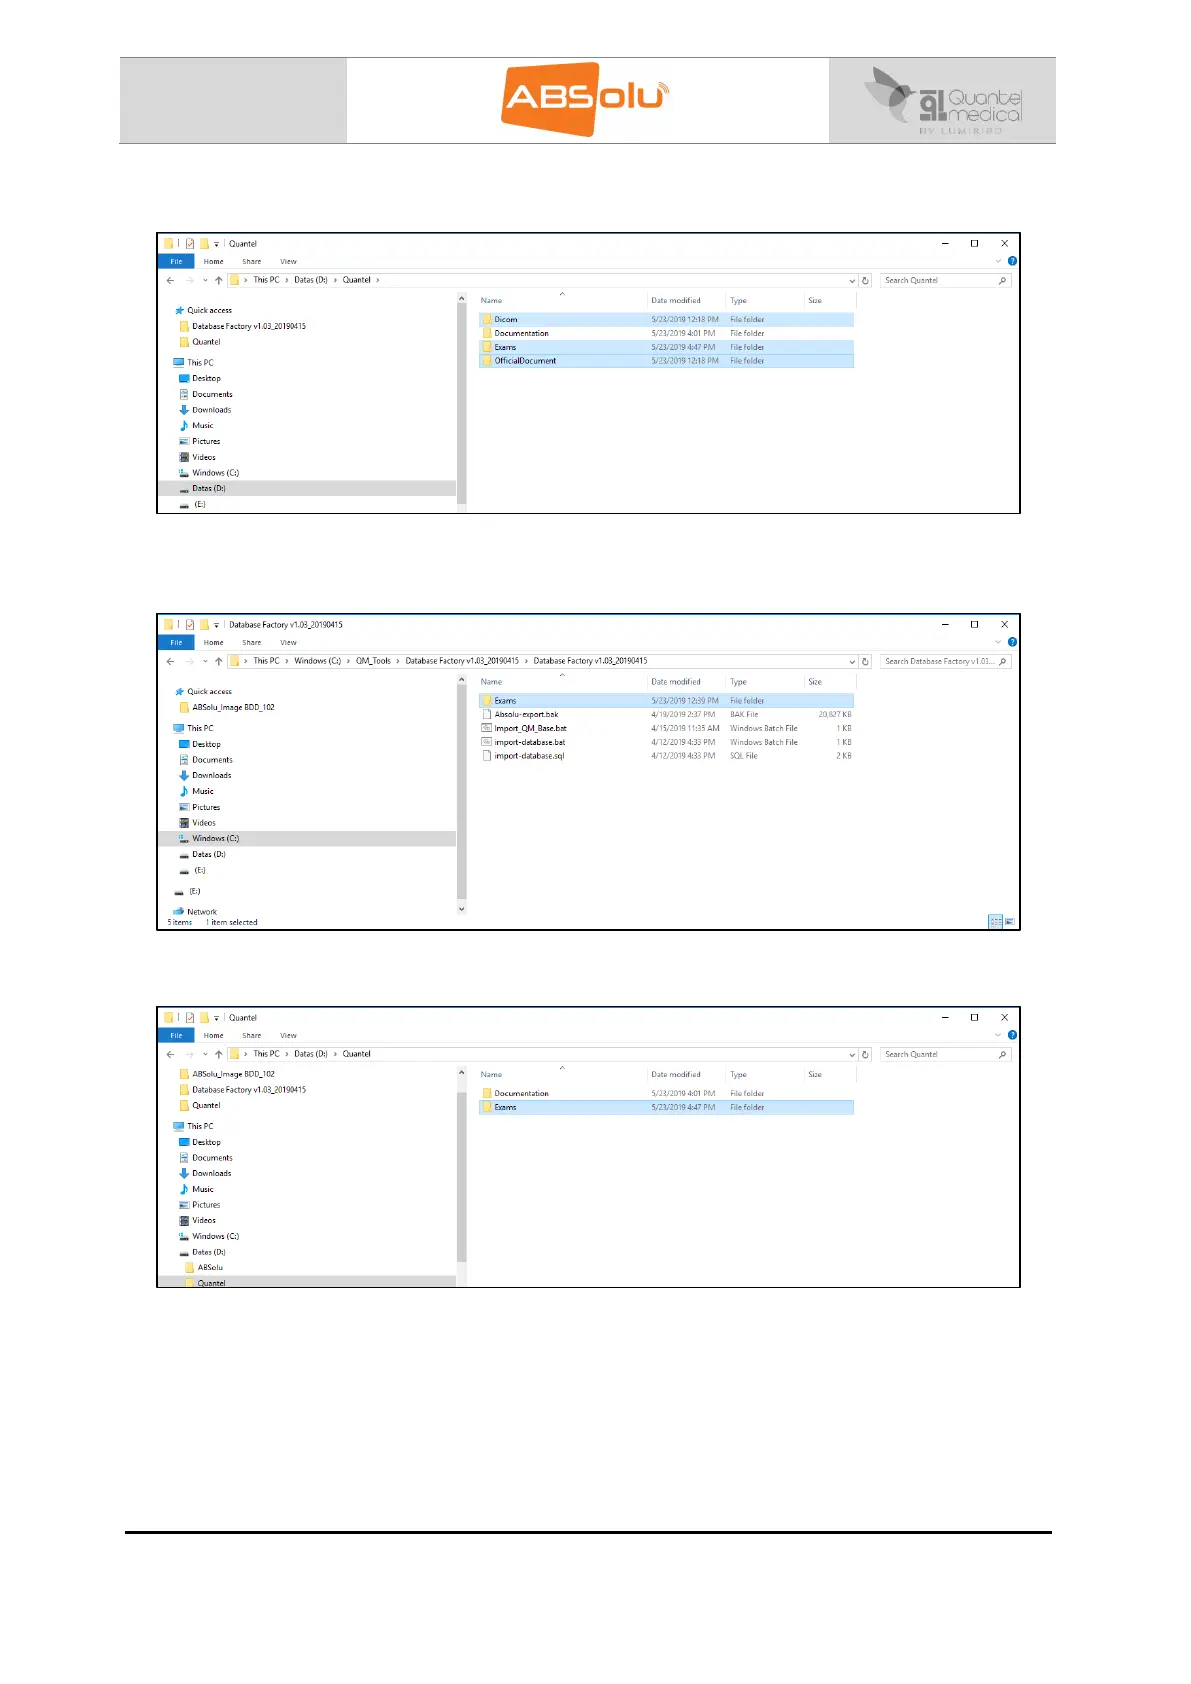1191x1684 pixels.
Task: Click Help icon in Database Factory window
Action: click(x=1012, y=642)
